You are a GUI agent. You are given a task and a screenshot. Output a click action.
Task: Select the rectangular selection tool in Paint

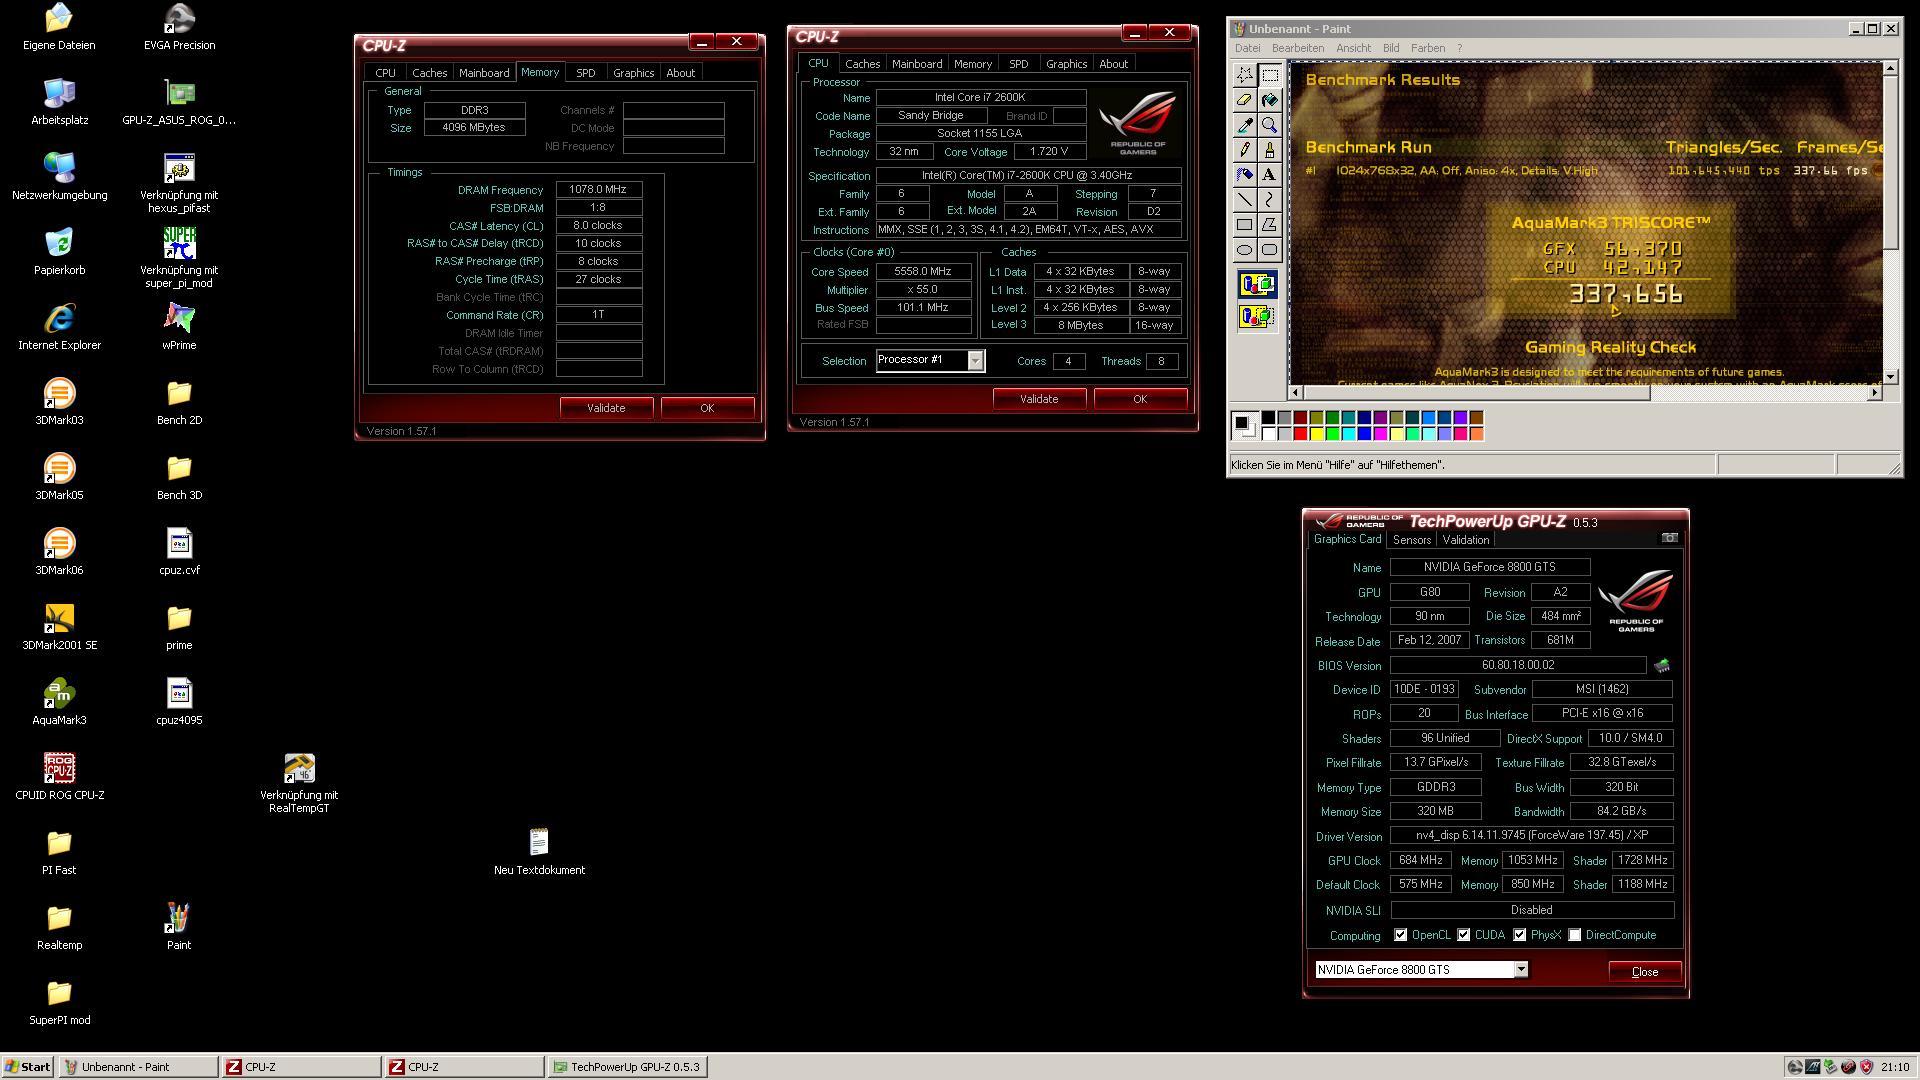(x=1269, y=75)
